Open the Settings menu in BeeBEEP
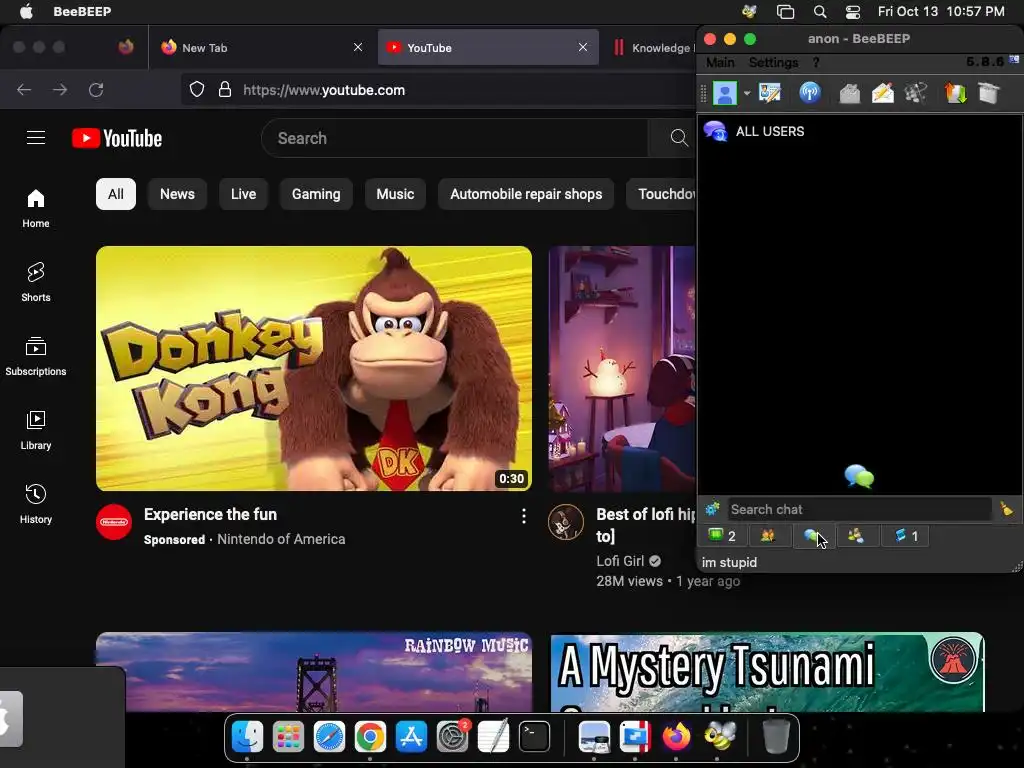1024x768 pixels. 773,63
